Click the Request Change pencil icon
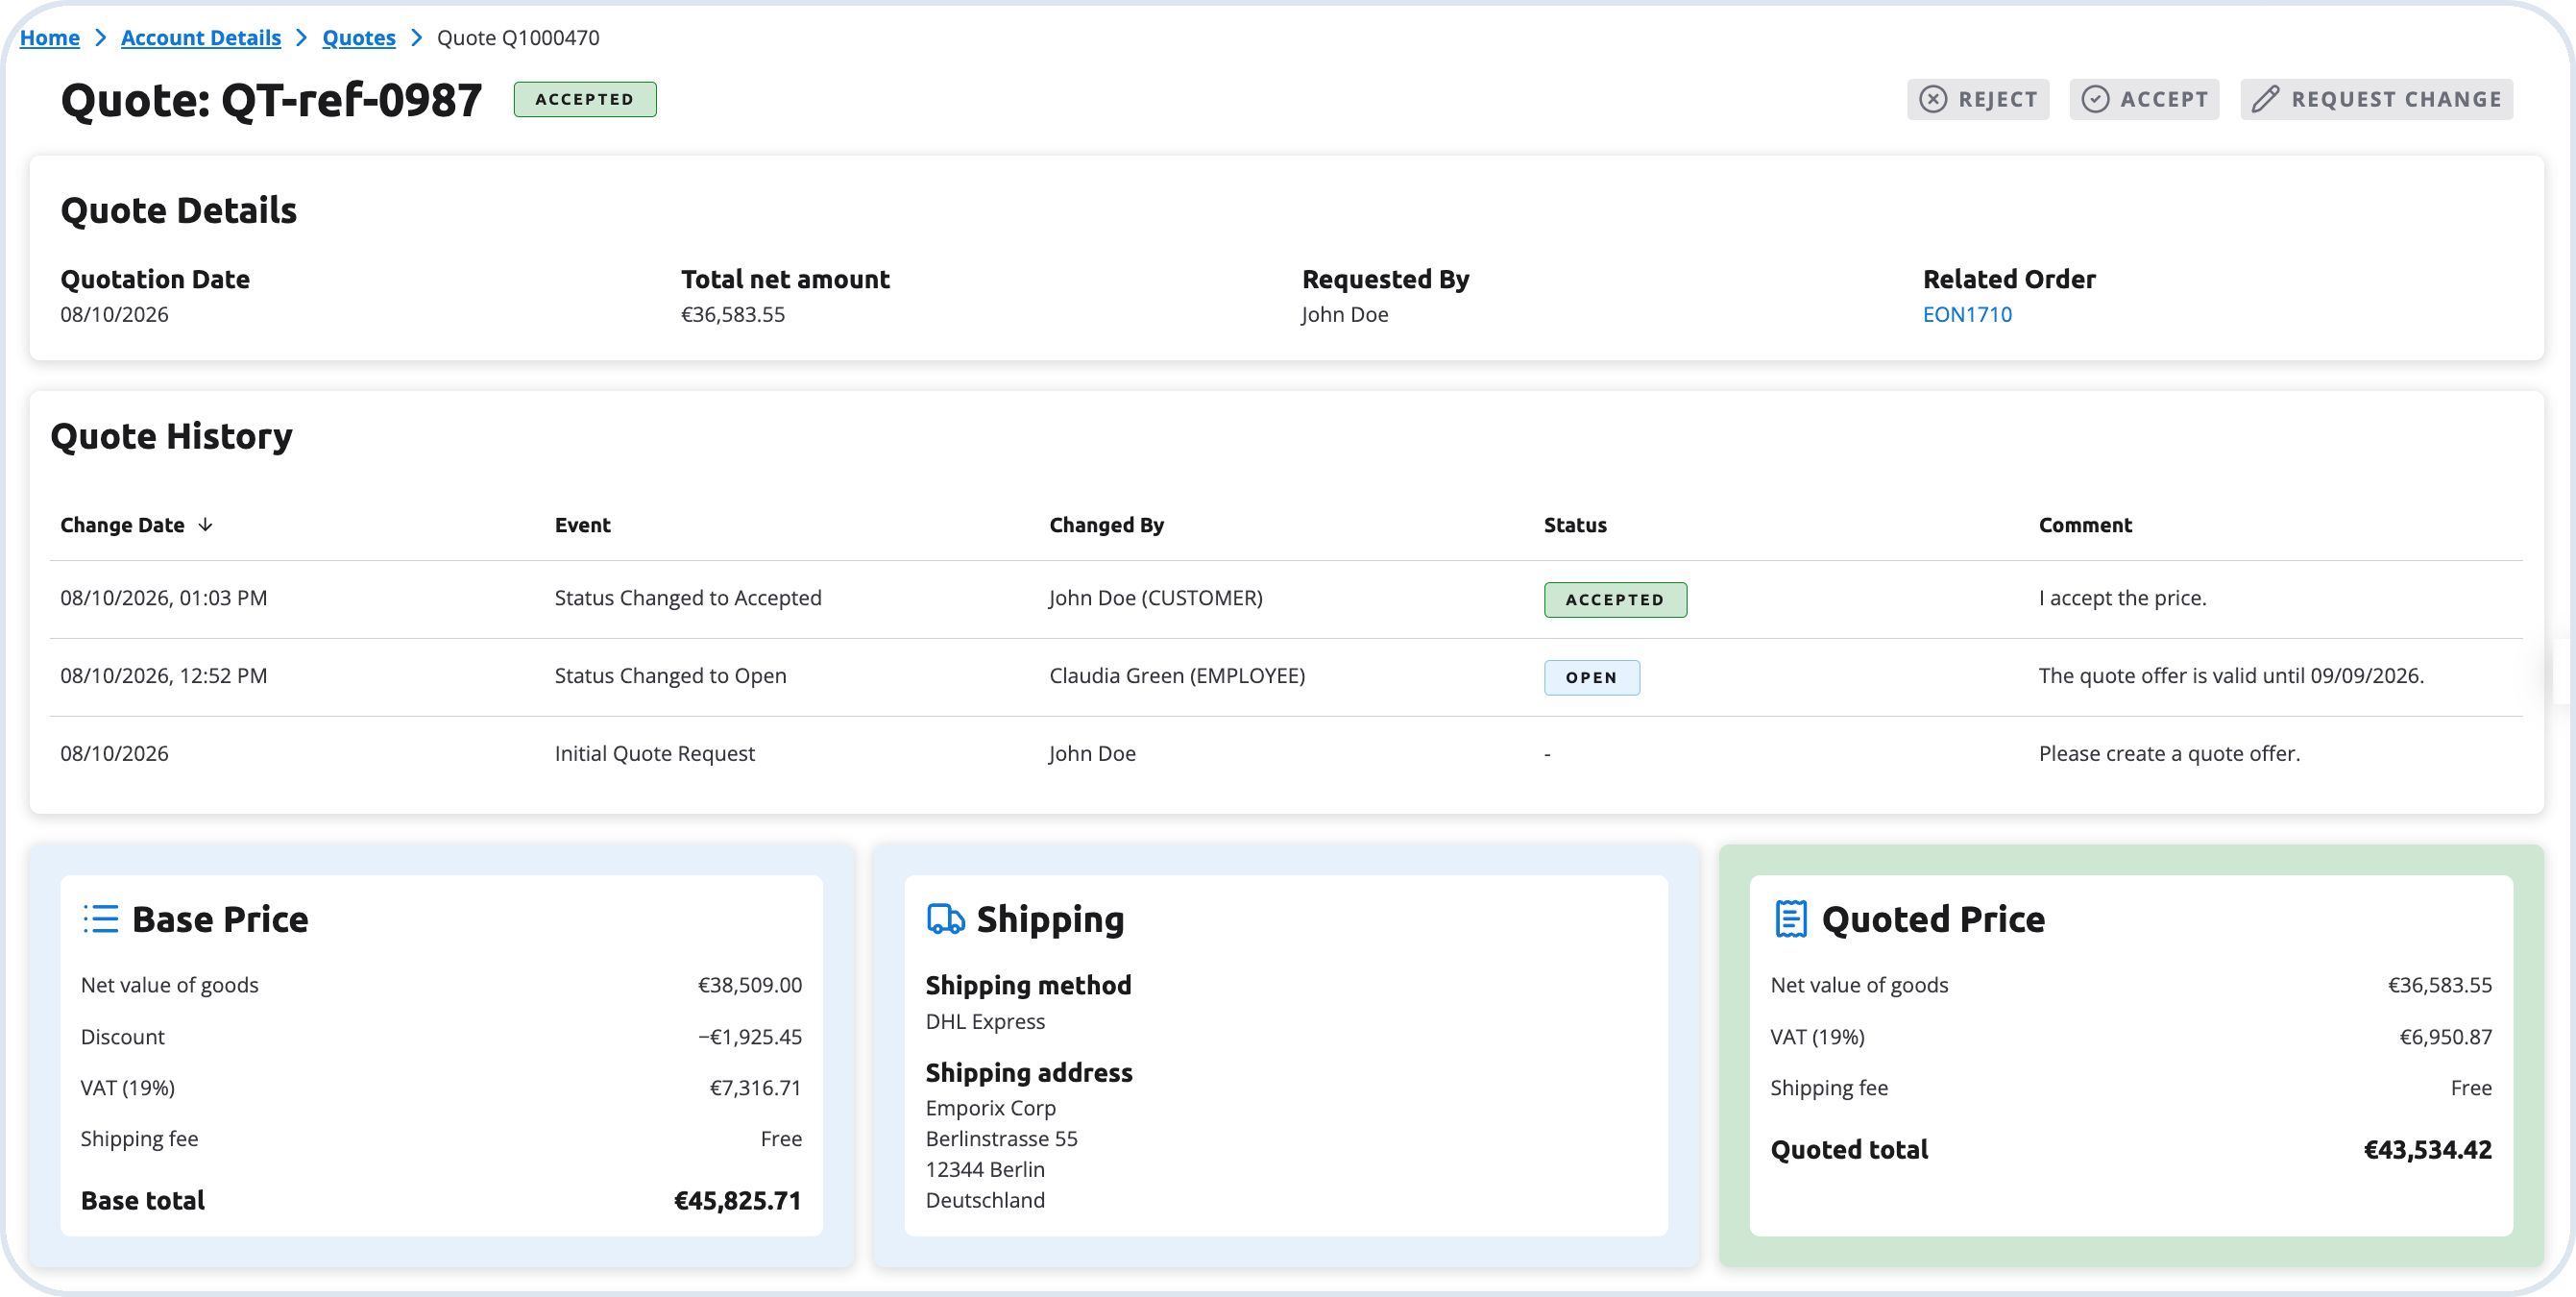 (x=2265, y=99)
